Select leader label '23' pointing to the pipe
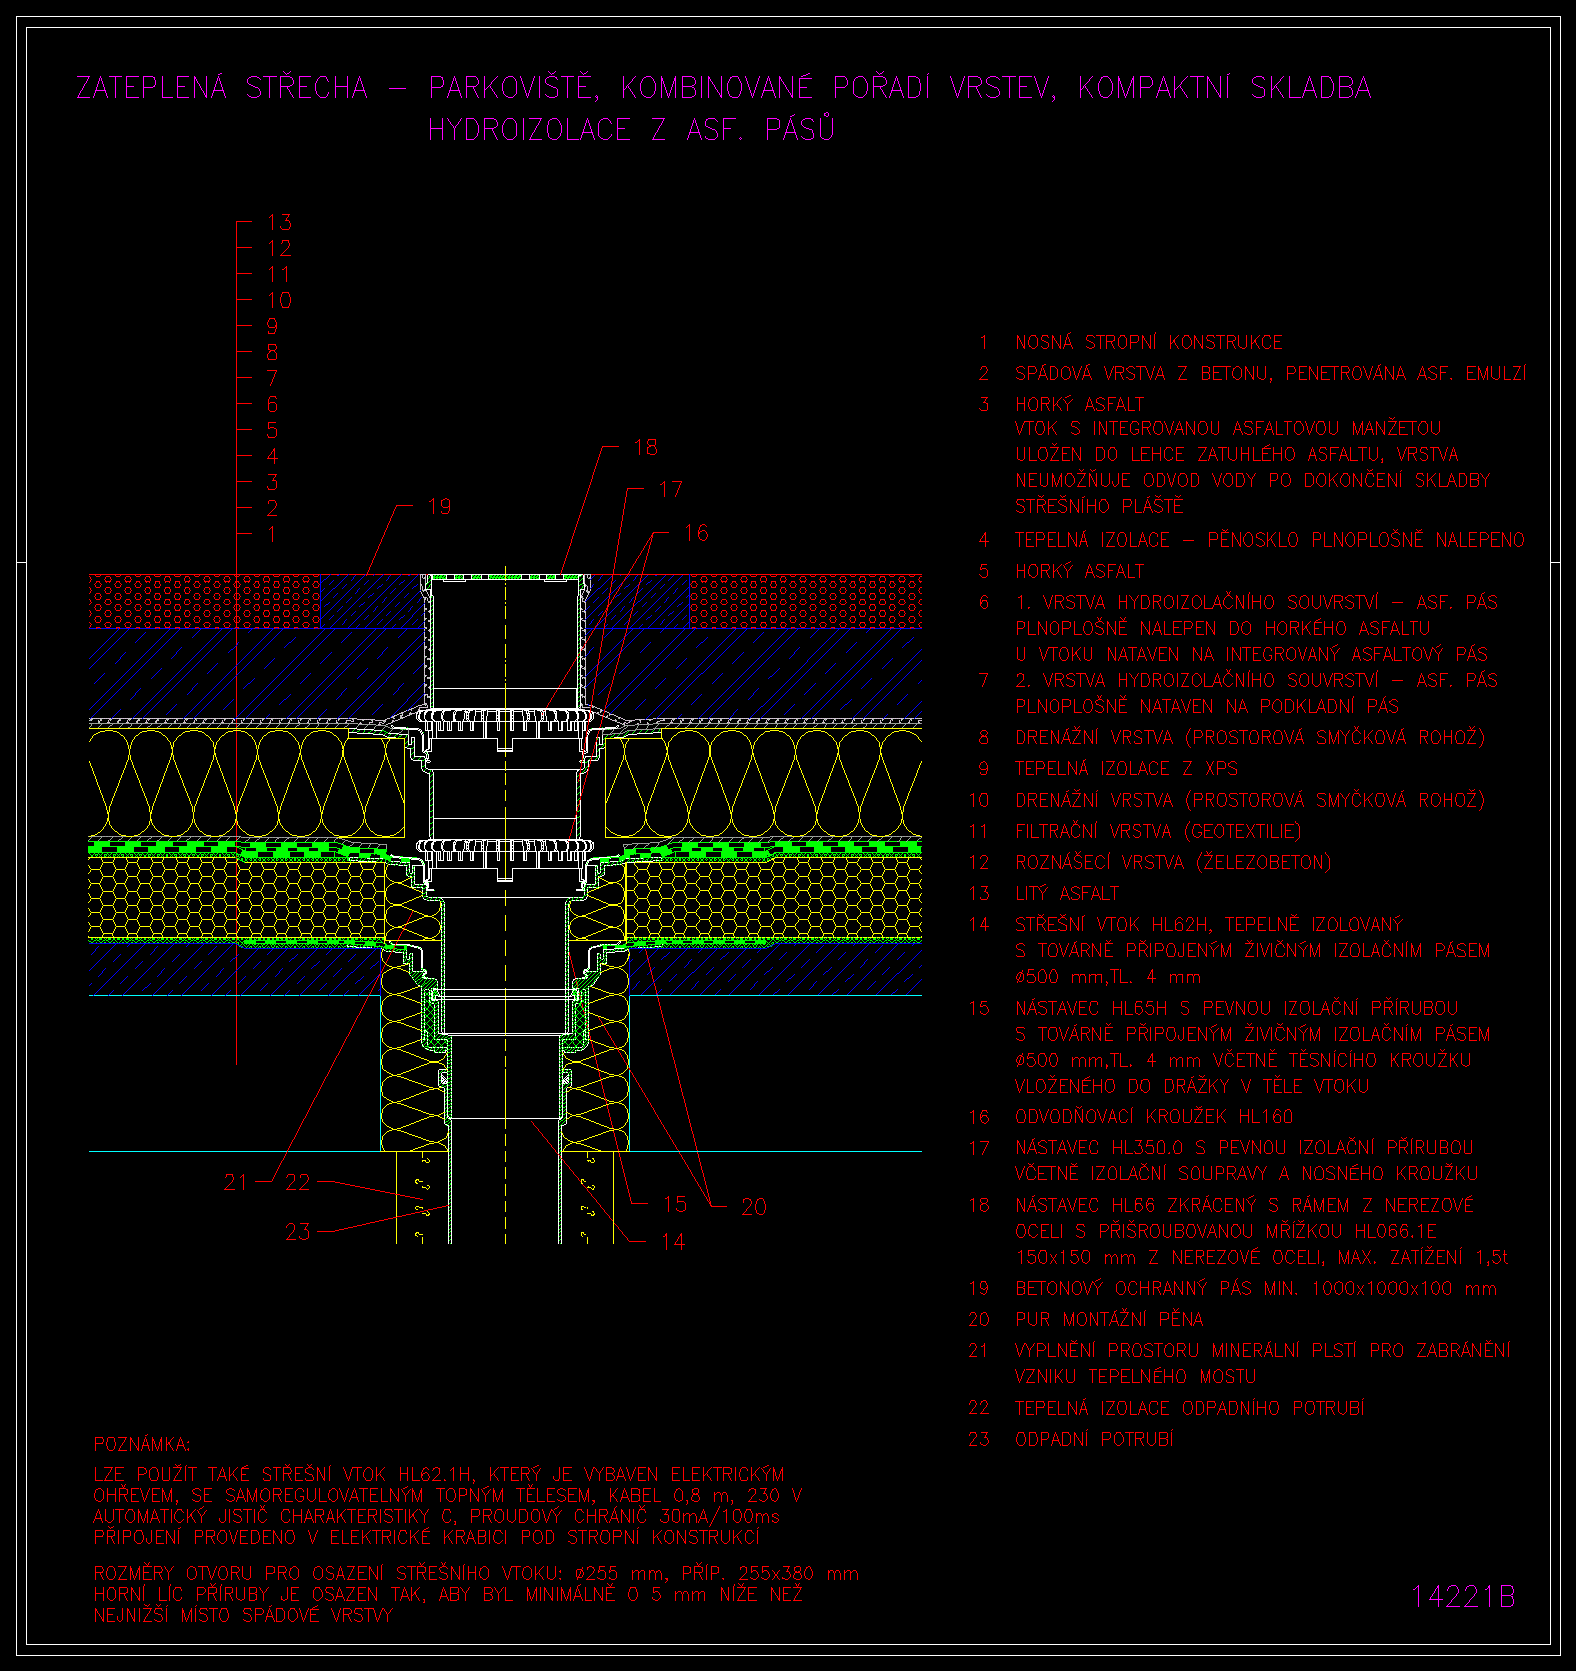The image size is (1576, 1671). (298, 1232)
